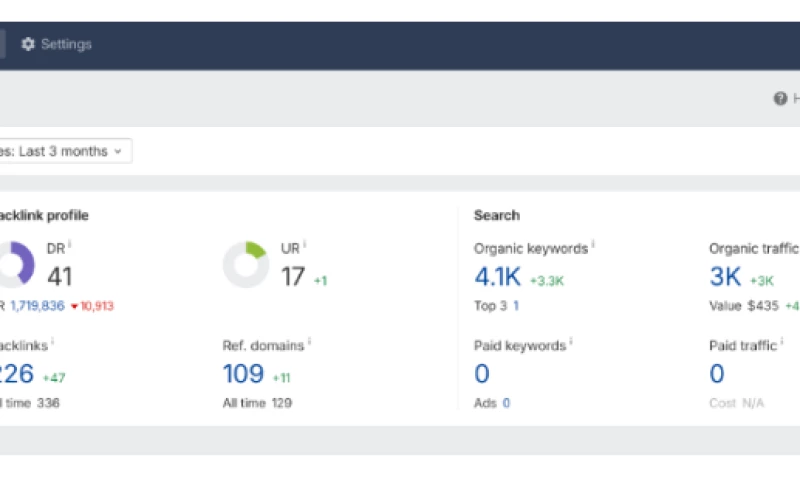
Task: Click the red rank change 10,913
Action: (92, 306)
